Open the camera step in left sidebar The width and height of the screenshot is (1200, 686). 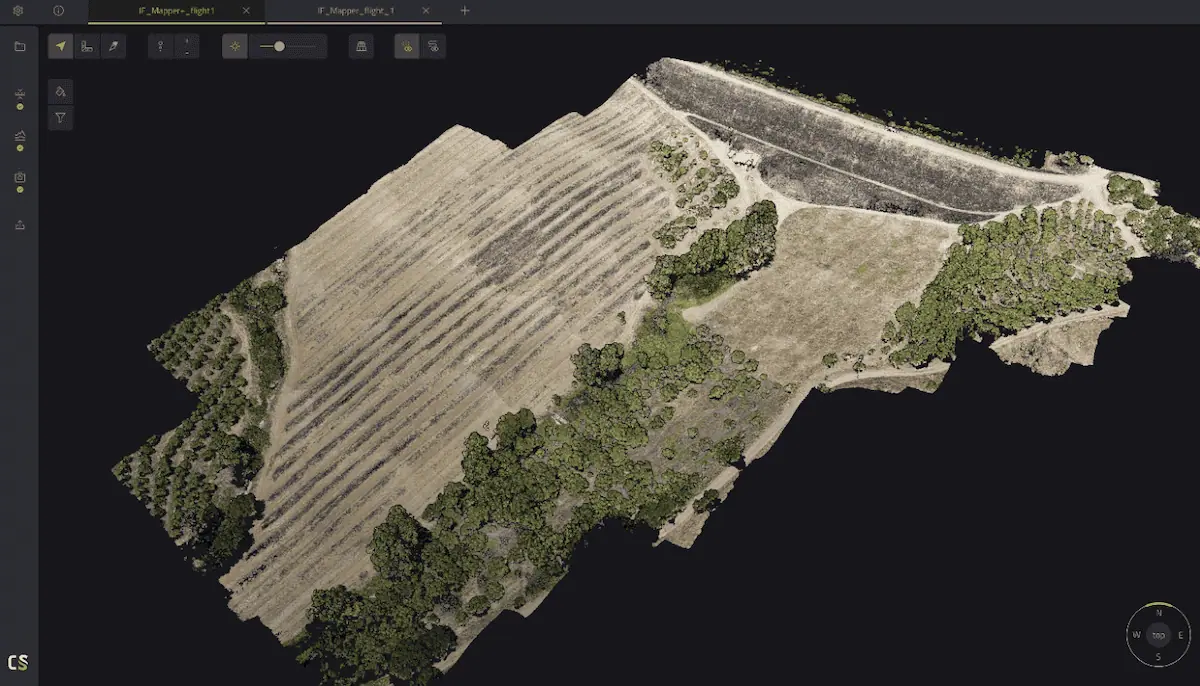20,178
